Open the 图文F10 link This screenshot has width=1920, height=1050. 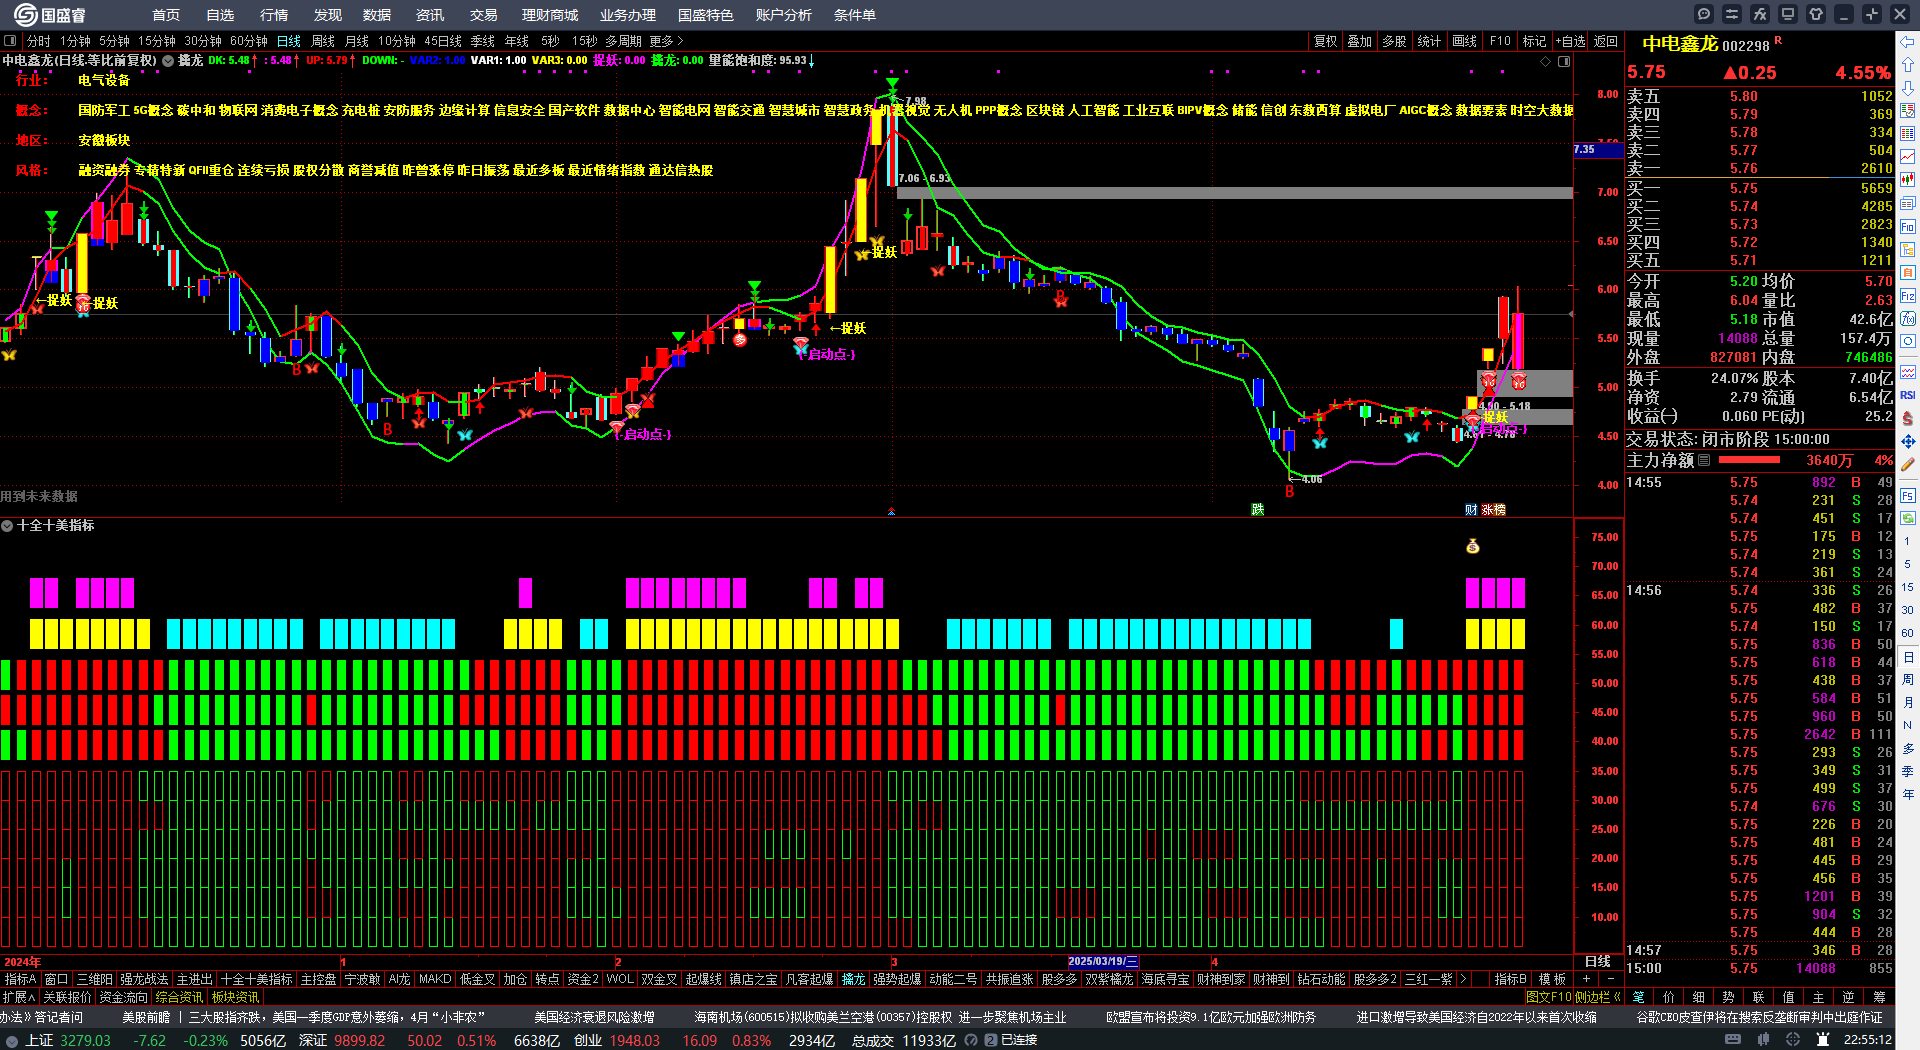point(1549,997)
